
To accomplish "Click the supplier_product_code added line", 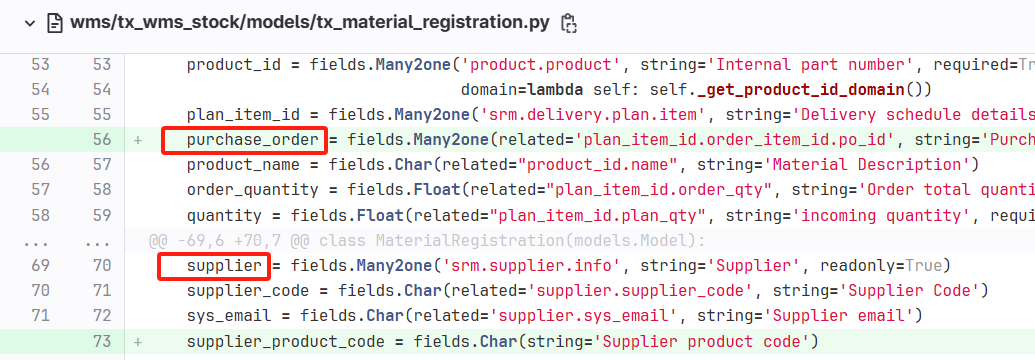I will (502, 342).
